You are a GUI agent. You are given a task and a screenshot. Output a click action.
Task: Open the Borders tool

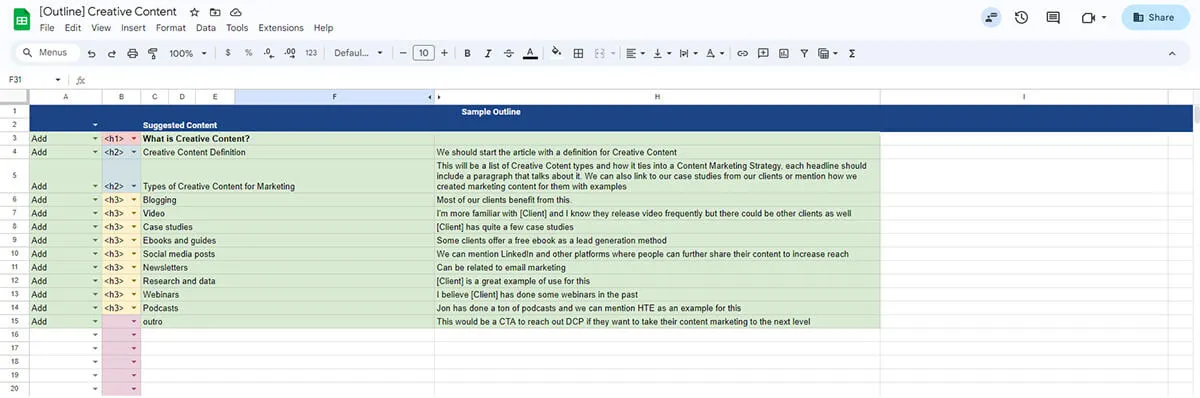click(578, 53)
